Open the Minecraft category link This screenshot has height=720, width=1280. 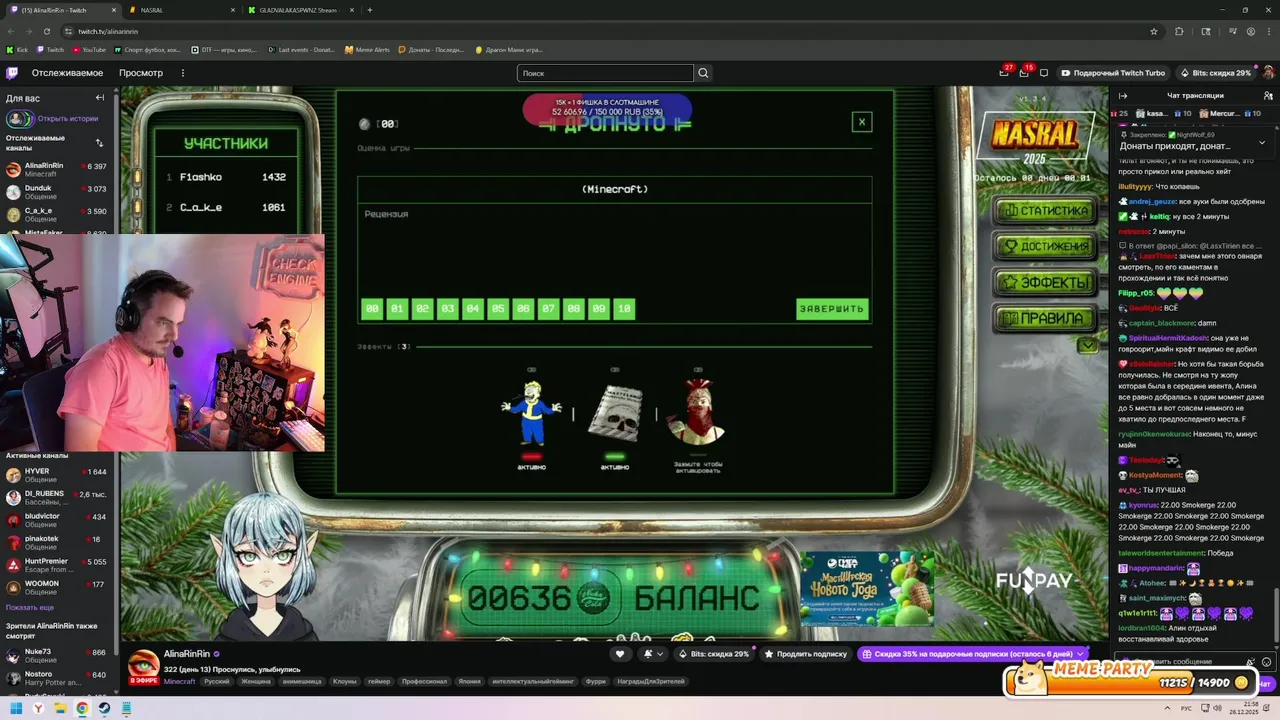coord(180,681)
